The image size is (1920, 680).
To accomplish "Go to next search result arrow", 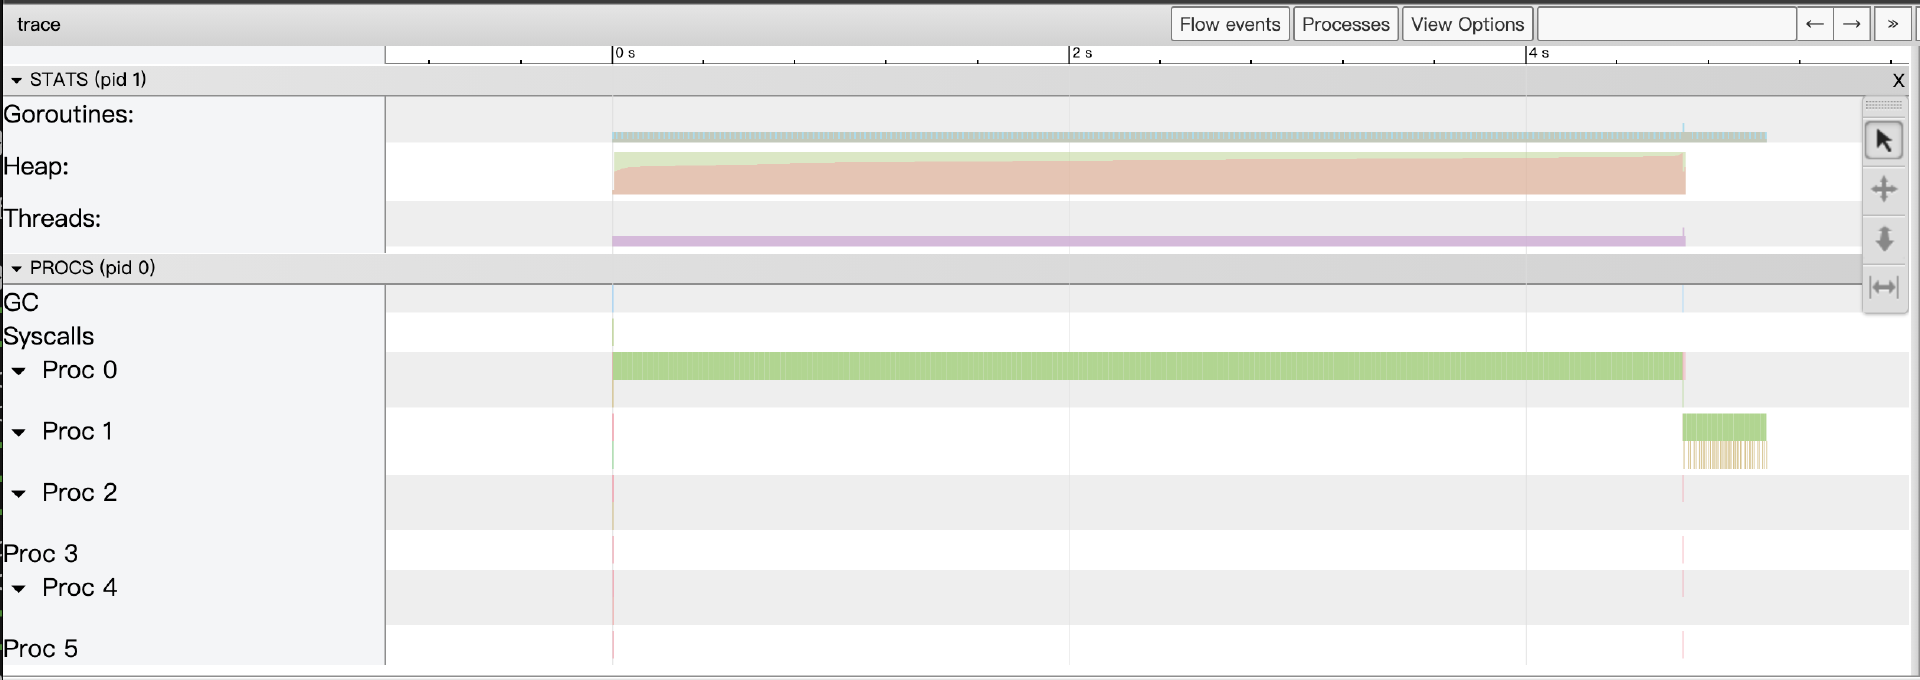I will pyautogui.click(x=1851, y=24).
